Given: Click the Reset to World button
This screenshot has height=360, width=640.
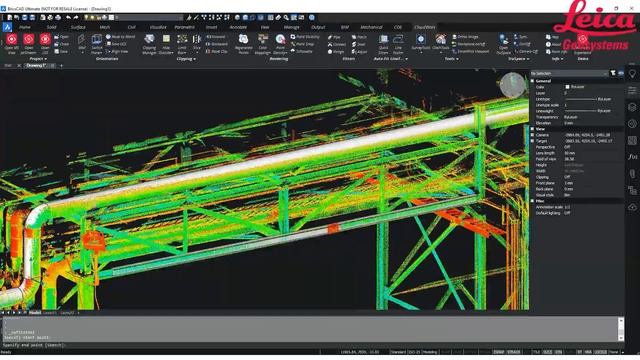Looking at the screenshot, I should 120,37.
